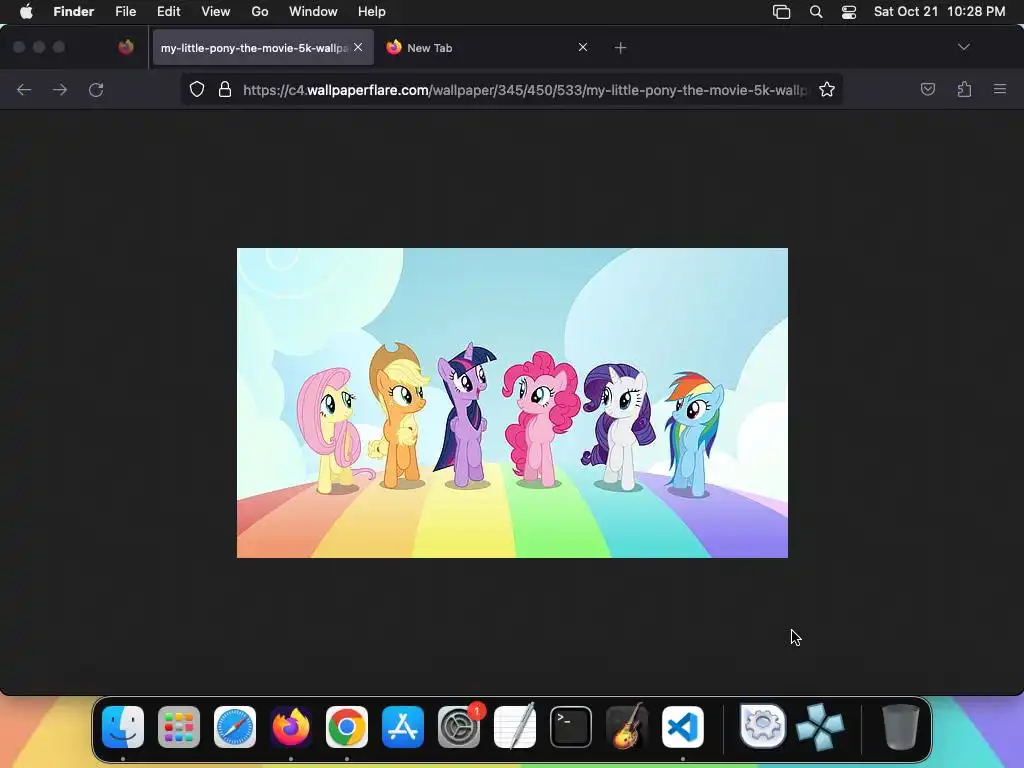Go back to the previous page

coord(24,89)
